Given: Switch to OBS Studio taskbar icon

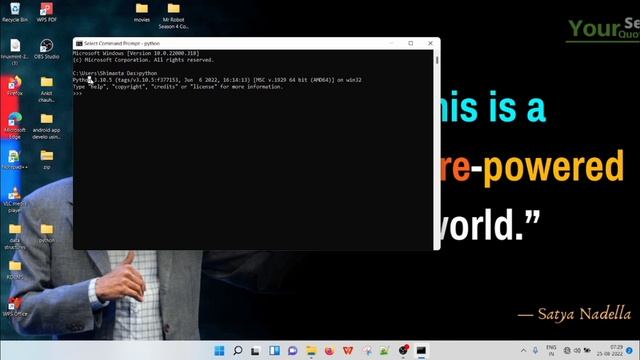Looking at the screenshot, I should (403, 351).
